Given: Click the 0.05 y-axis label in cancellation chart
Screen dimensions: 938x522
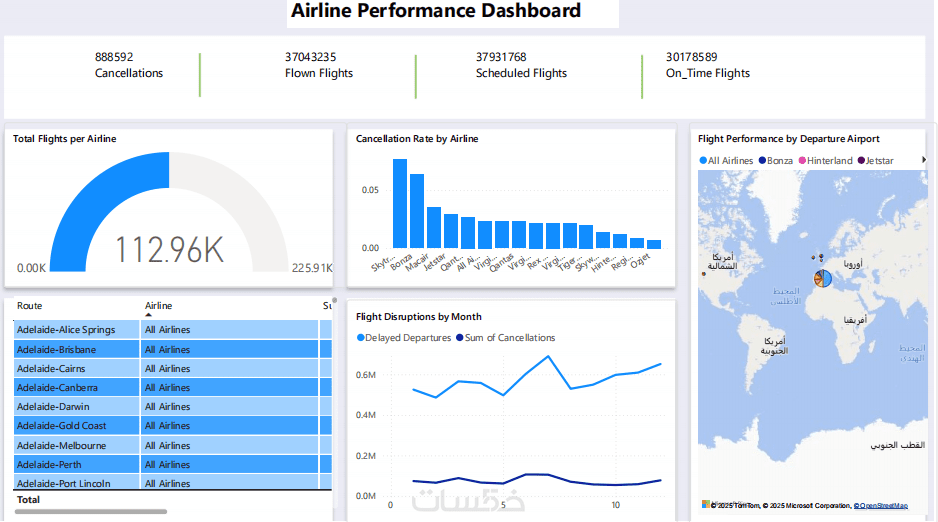Looking at the screenshot, I should pyautogui.click(x=370, y=190).
